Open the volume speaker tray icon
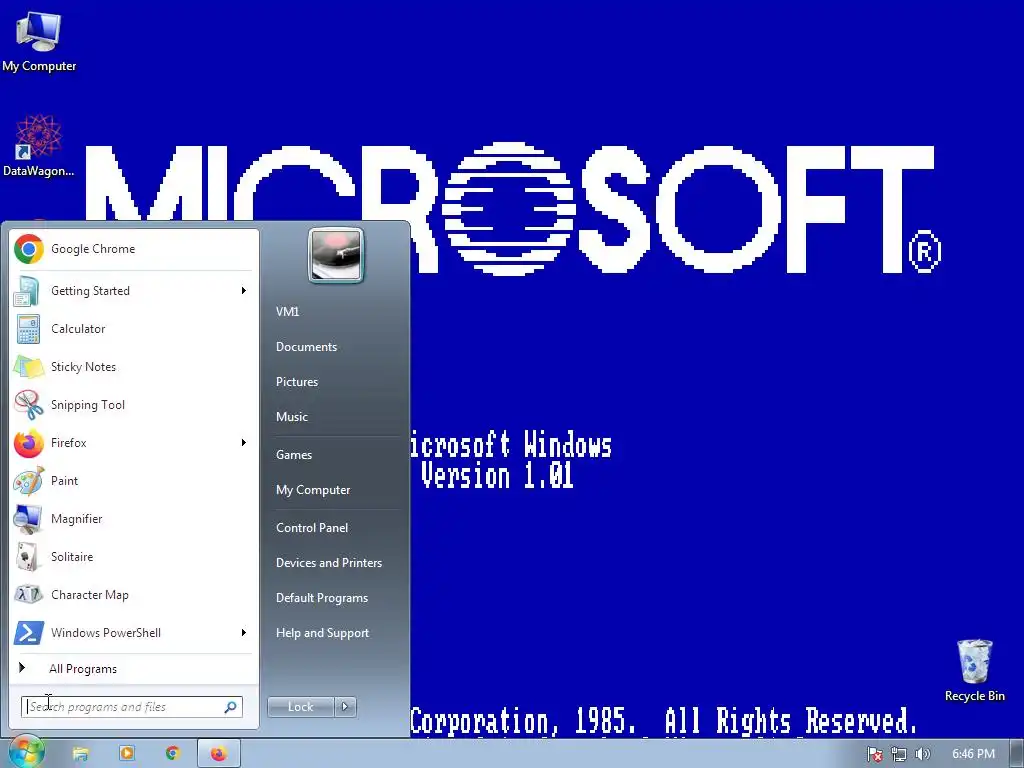 coord(923,754)
